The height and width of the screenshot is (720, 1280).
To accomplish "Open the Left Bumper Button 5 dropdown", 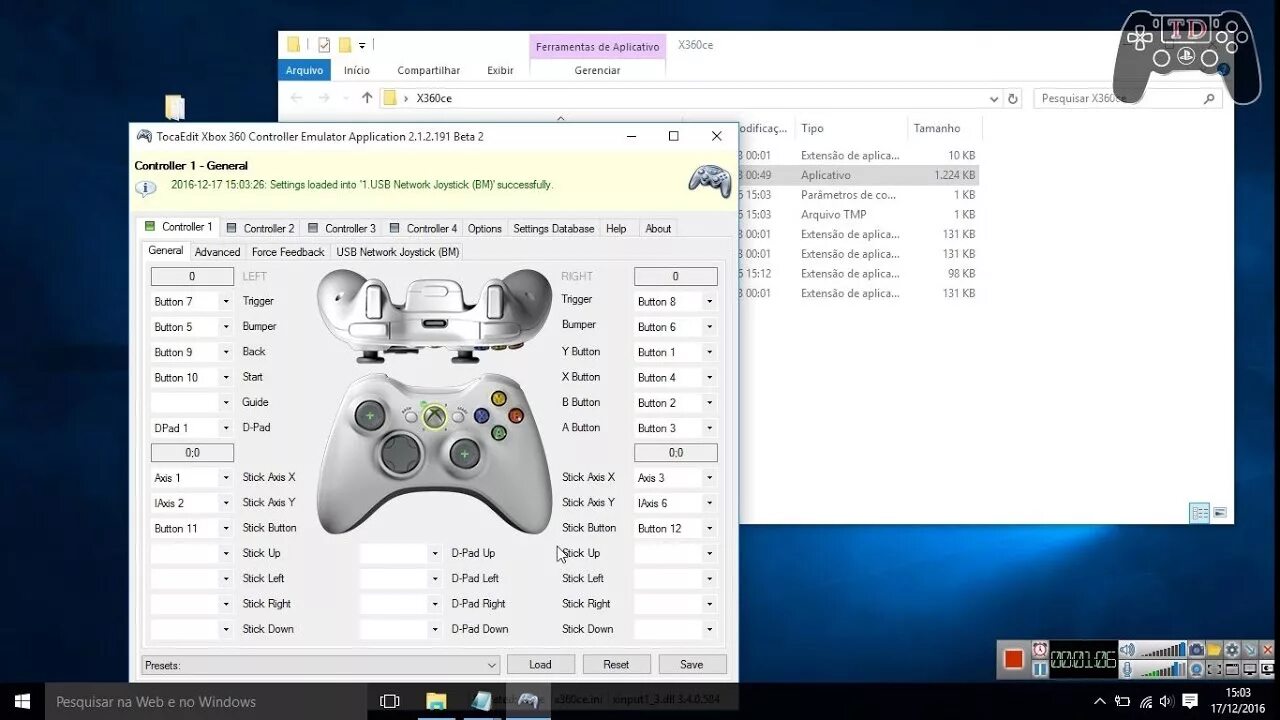I will (226, 327).
